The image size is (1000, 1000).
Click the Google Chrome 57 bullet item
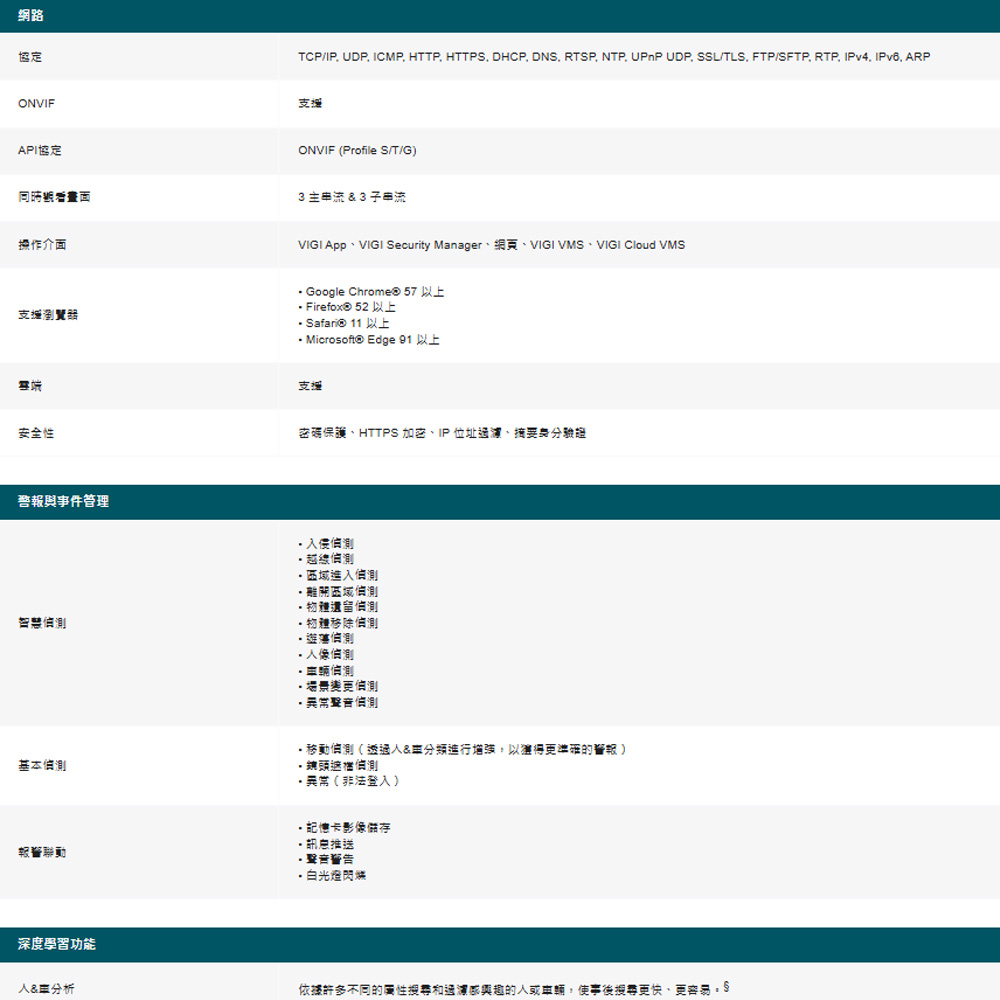374,292
